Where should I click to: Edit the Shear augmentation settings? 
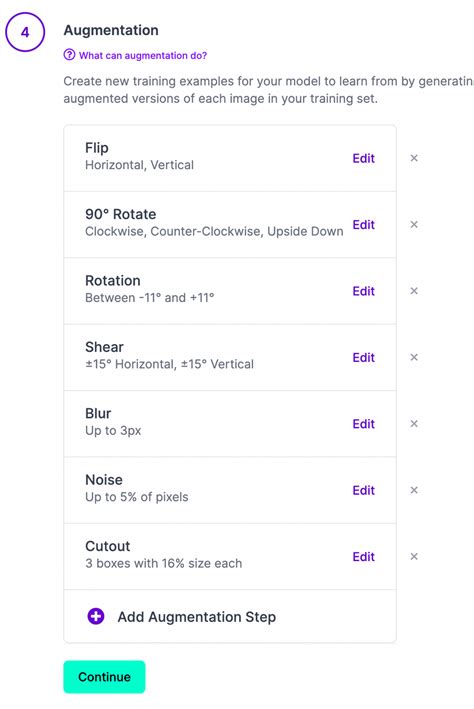click(364, 357)
